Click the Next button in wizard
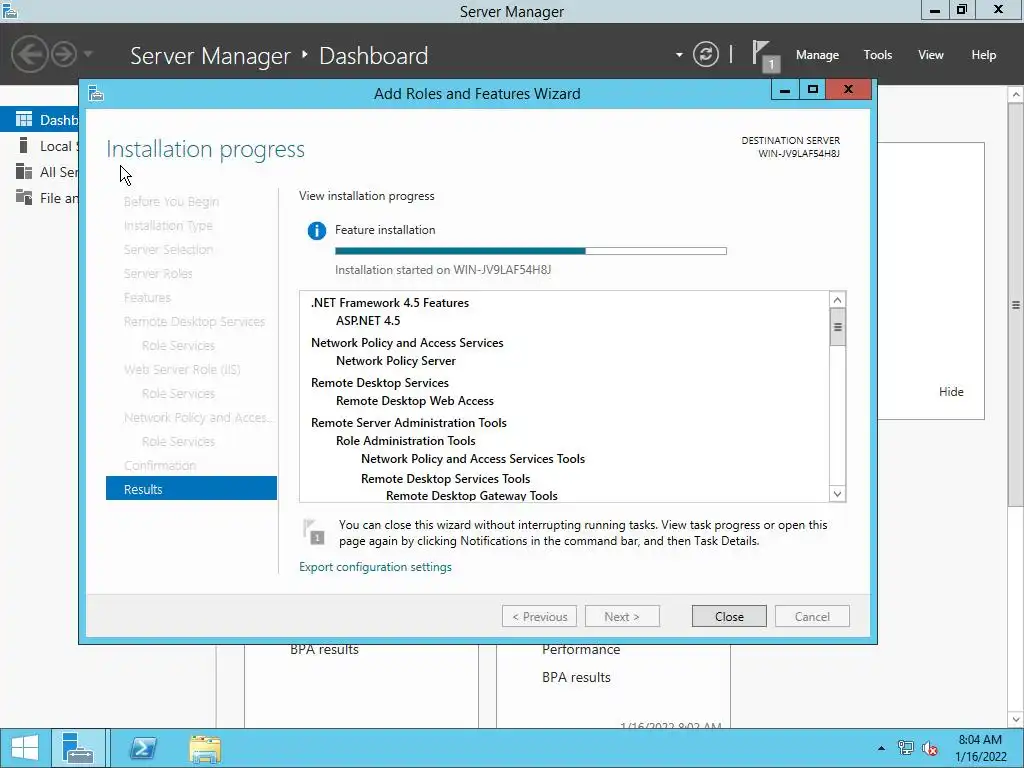1024x768 pixels. 622,616
